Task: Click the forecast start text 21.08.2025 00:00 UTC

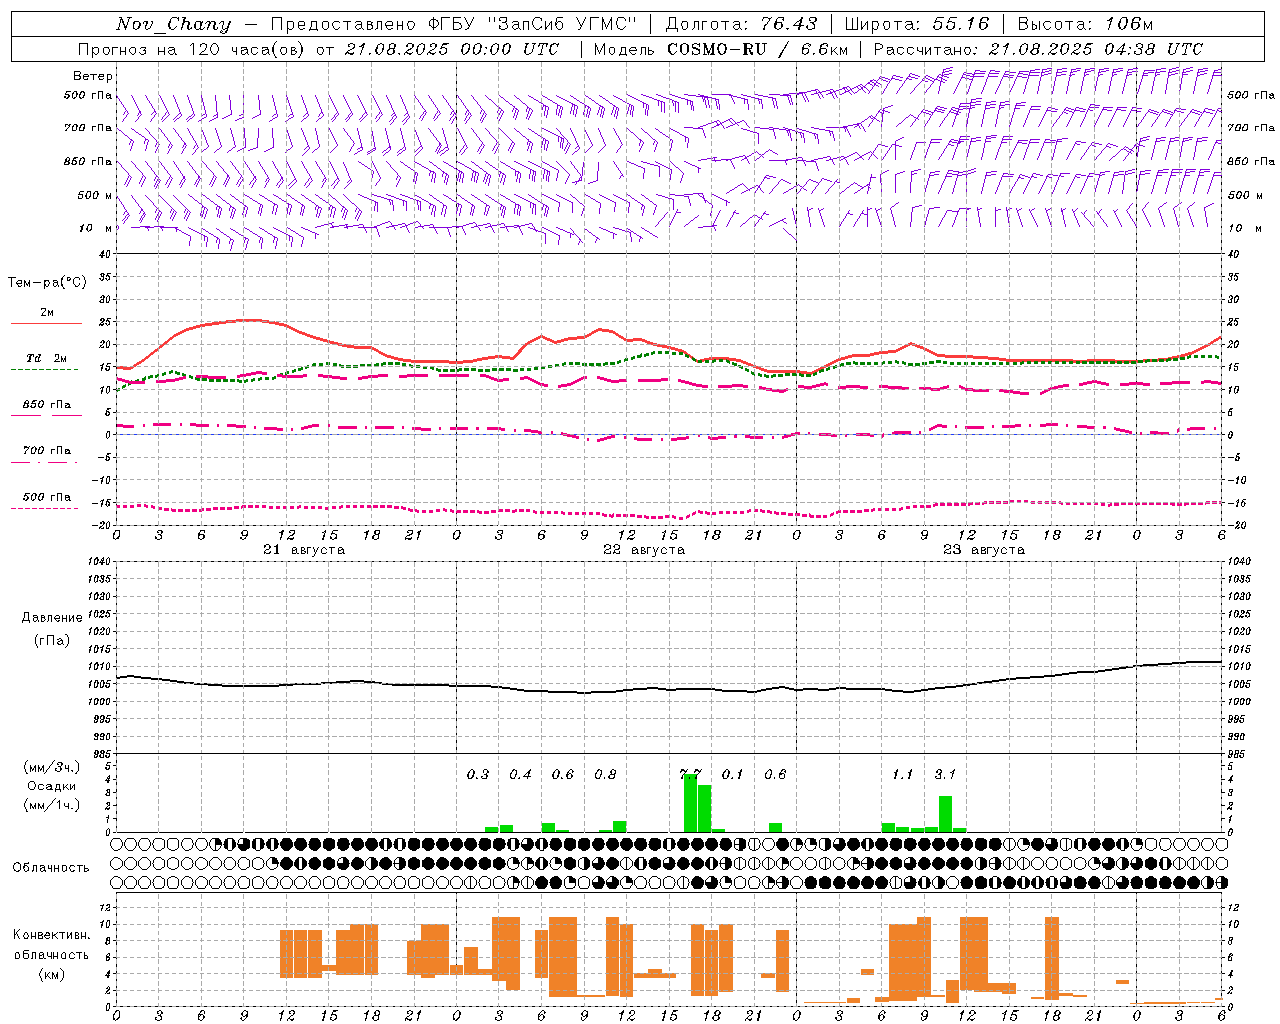Action: pyautogui.click(x=452, y=49)
